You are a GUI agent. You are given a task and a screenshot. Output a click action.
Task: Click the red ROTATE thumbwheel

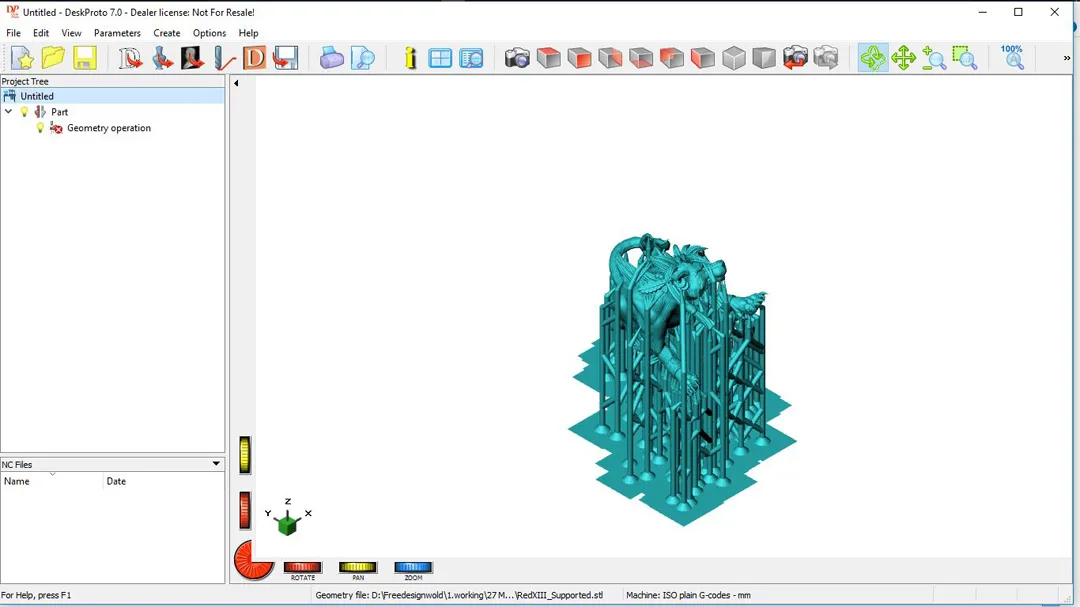[302, 567]
